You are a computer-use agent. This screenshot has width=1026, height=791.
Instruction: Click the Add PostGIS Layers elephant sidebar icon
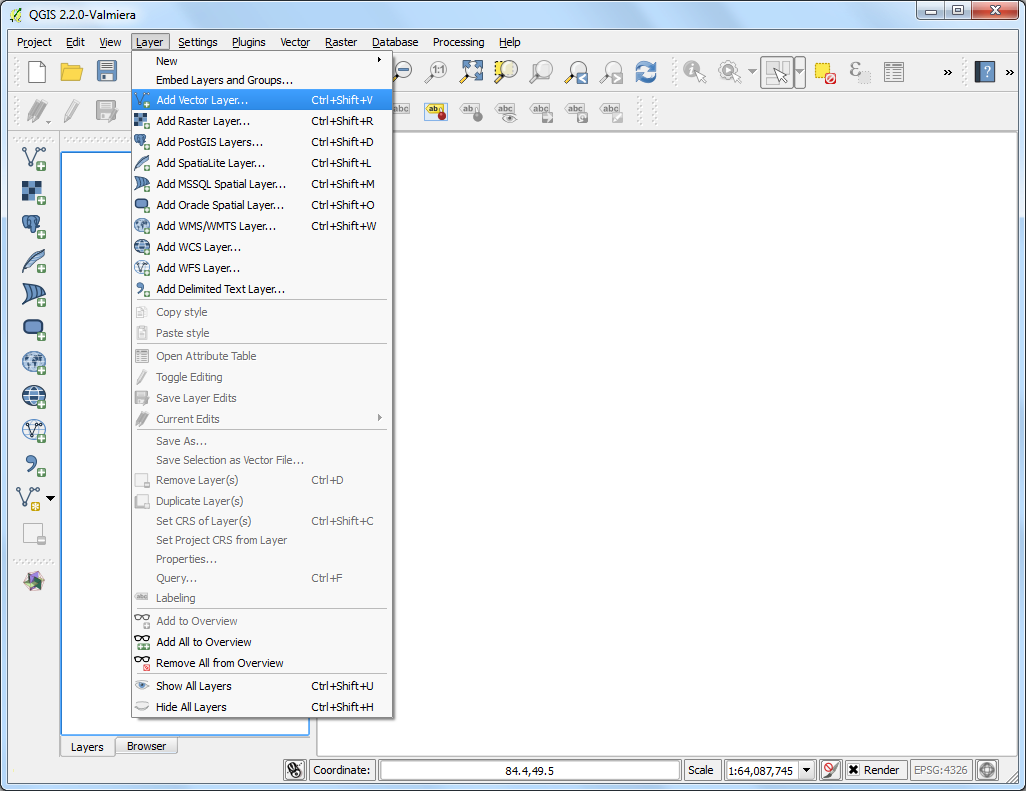click(x=33, y=226)
